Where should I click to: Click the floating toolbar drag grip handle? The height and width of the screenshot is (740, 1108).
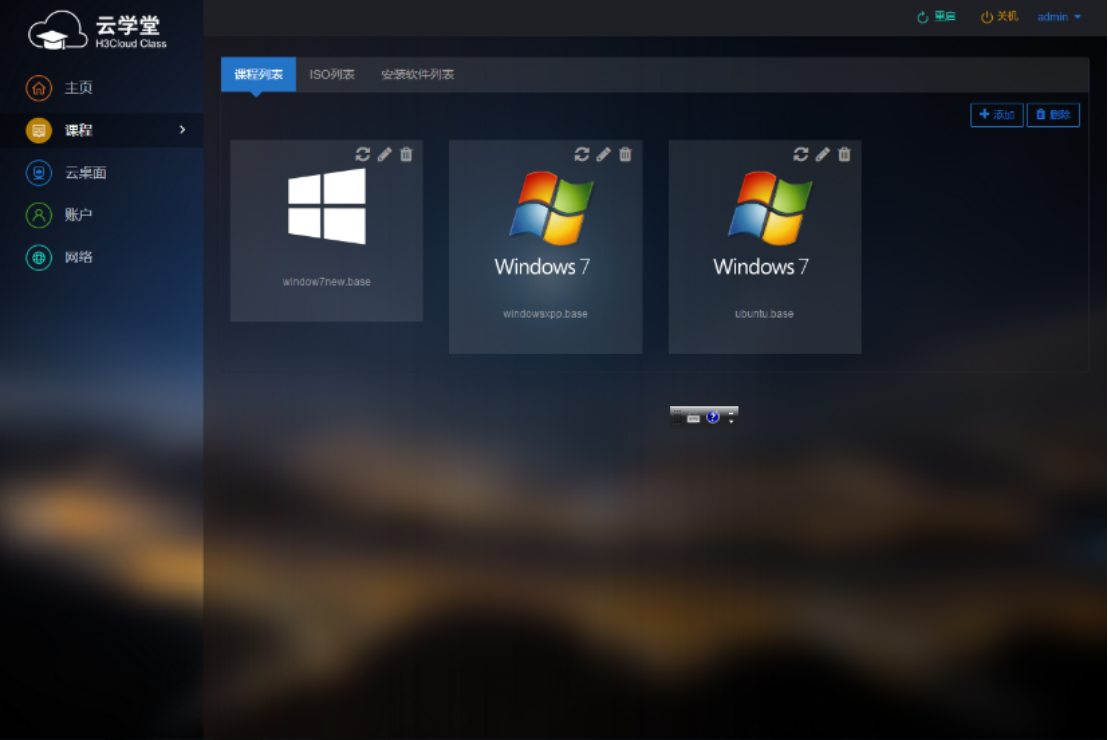tap(677, 417)
